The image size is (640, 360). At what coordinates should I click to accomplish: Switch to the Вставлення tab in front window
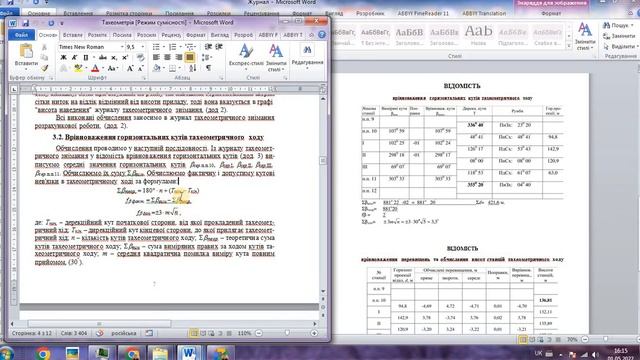tap(73, 35)
